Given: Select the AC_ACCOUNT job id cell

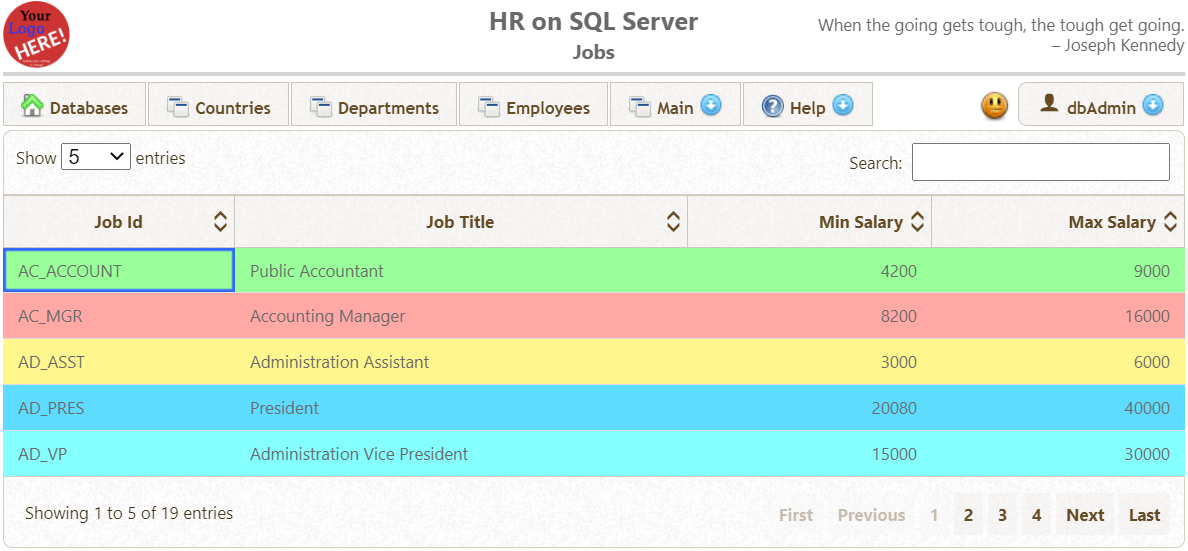Looking at the screenshot, I should [x=119, y=271].
